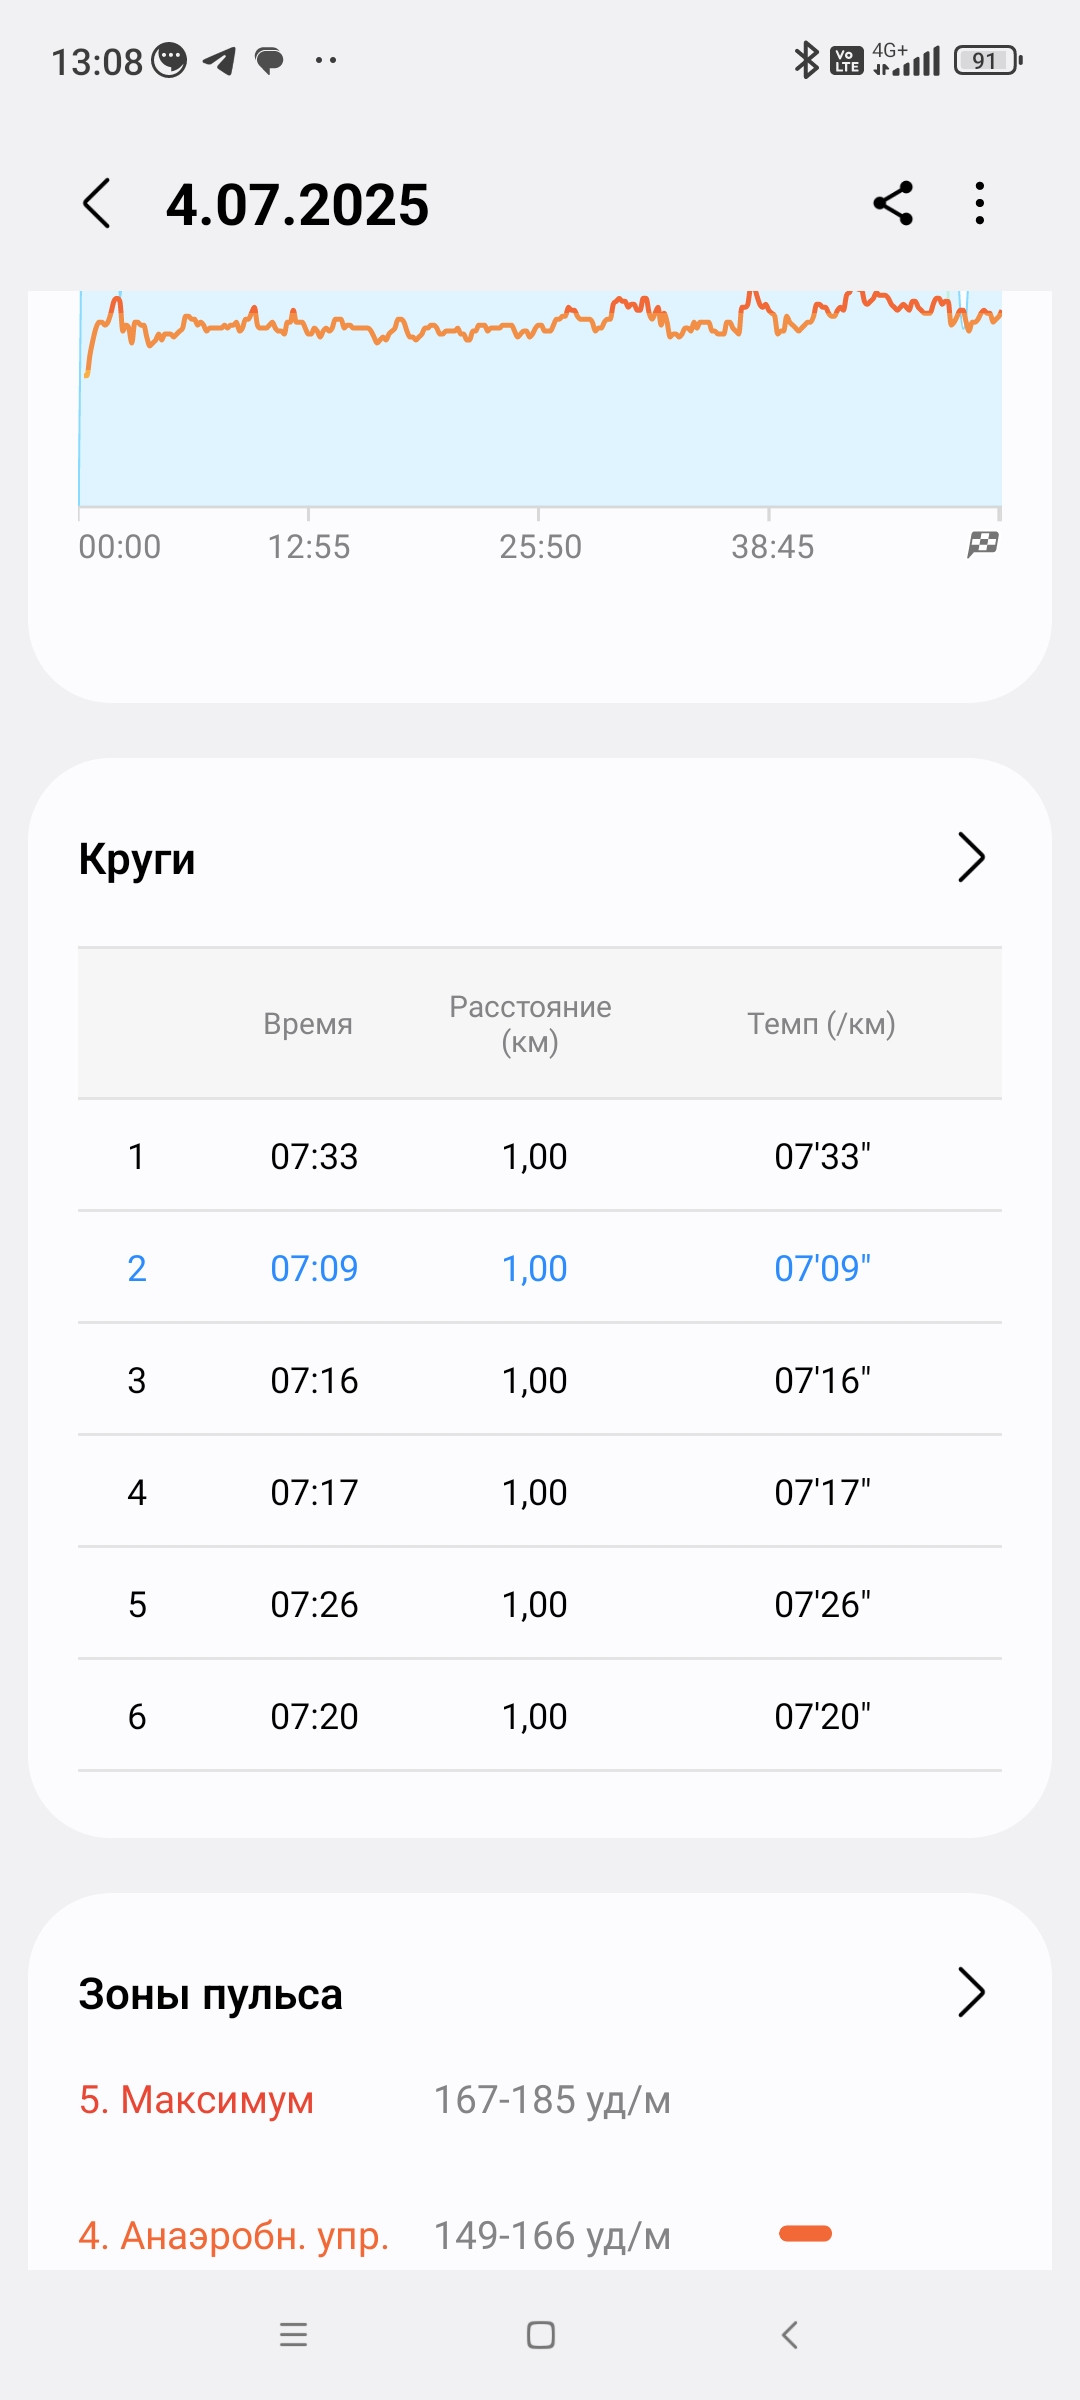
Task: Tap 25:50 marker on chart timeline
Action: tap(540, 547)
